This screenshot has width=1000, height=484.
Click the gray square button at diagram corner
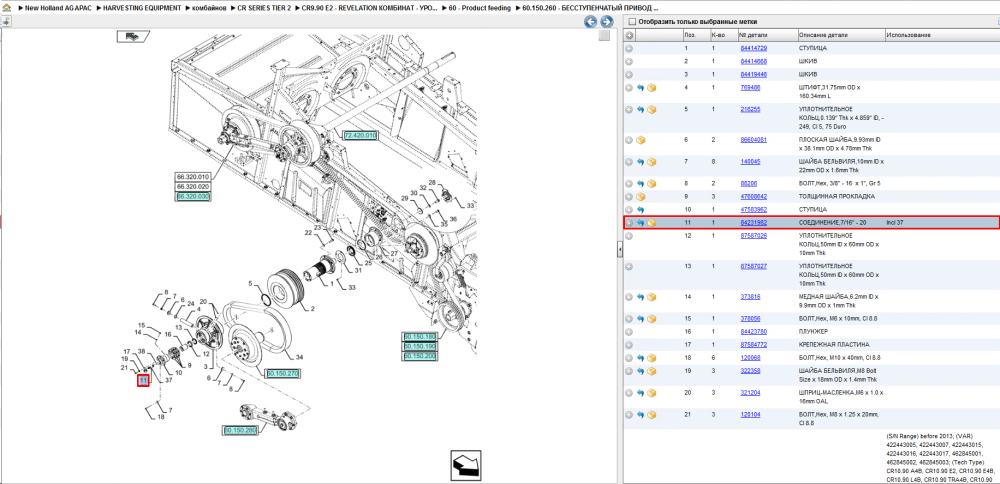click(x=603, y=36)
